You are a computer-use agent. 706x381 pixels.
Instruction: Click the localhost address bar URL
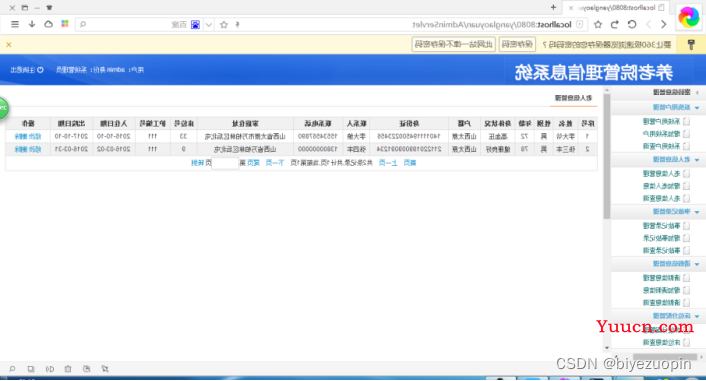(x=492, y=25)
